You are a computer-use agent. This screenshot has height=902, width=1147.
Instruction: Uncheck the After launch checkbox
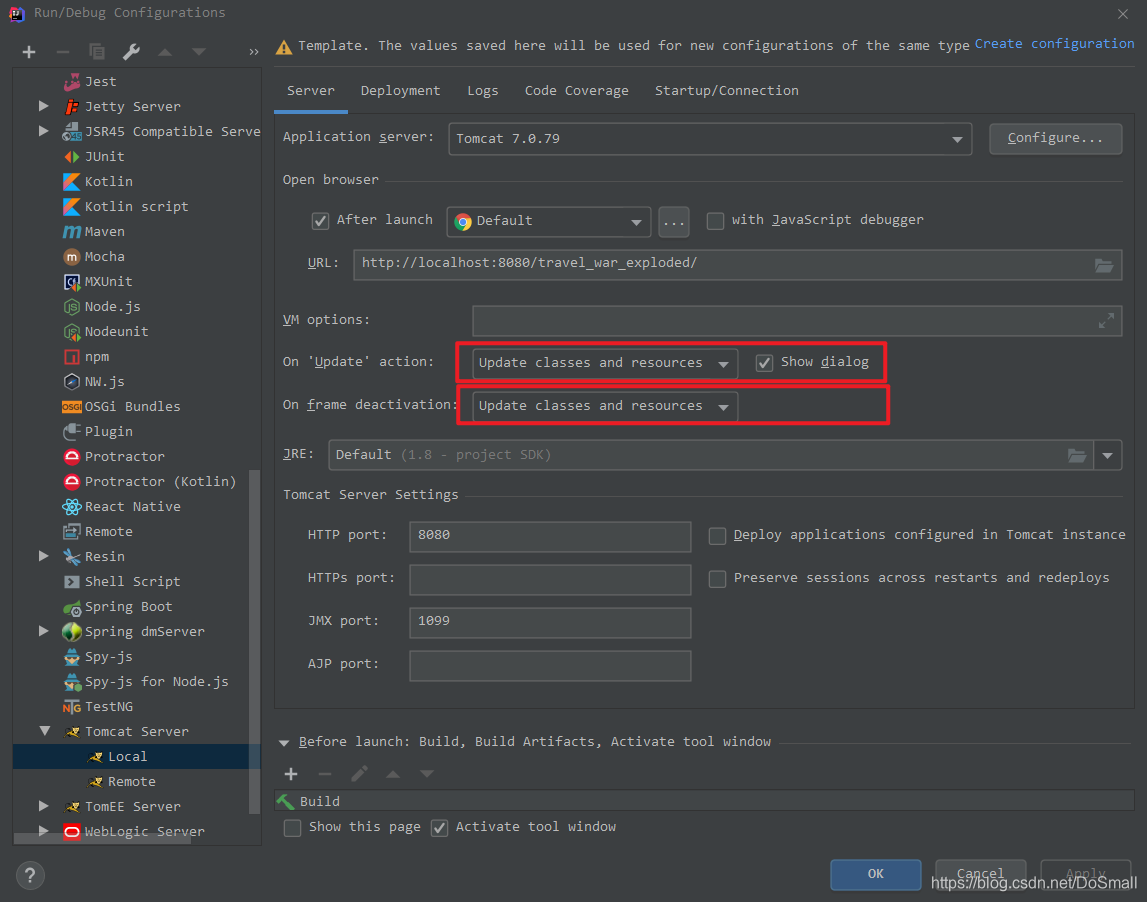point(320,221)
